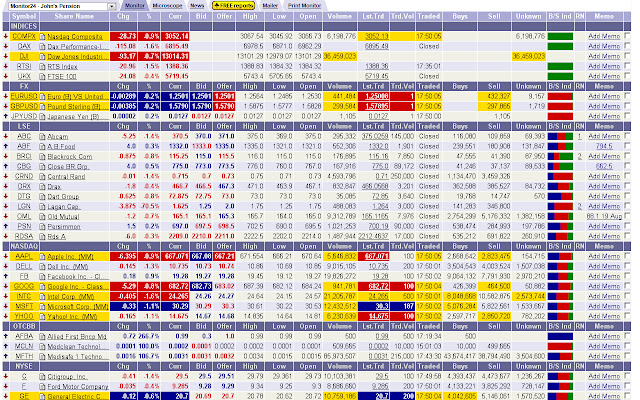Open the Persimmon share name link

click(64, 227)
